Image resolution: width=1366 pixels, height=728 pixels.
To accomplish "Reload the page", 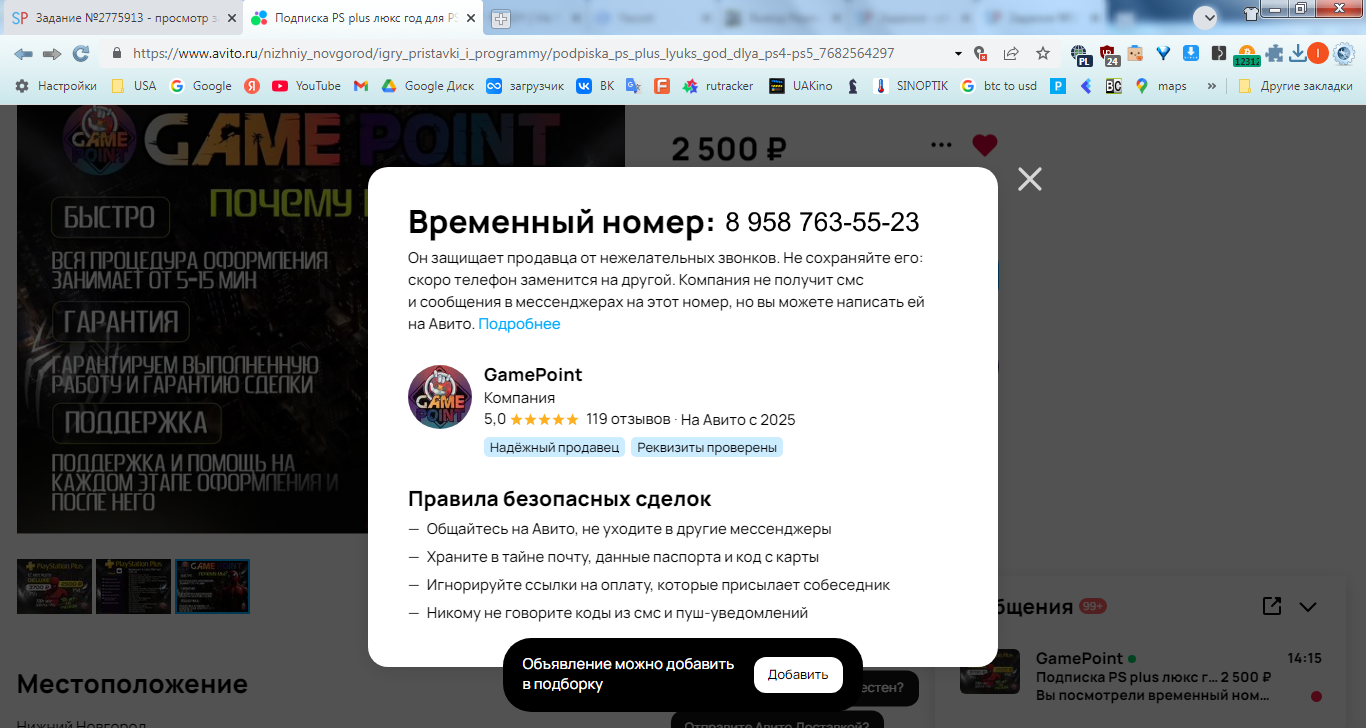I will [81, 53].
